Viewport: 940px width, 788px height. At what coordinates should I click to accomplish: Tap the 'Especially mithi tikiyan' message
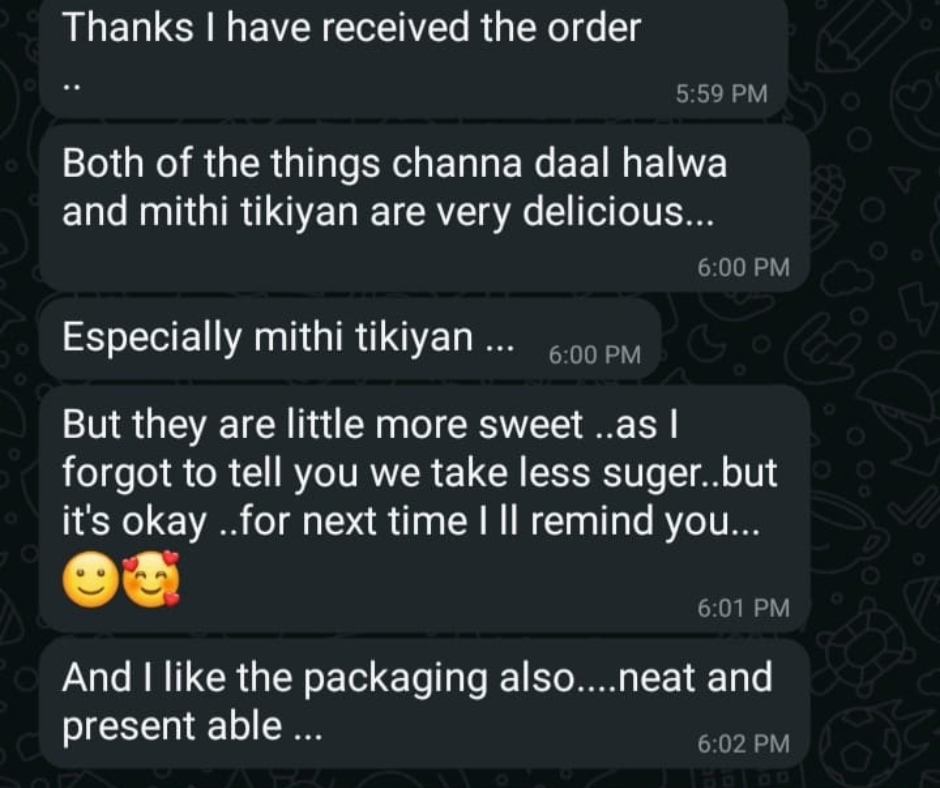350,339
